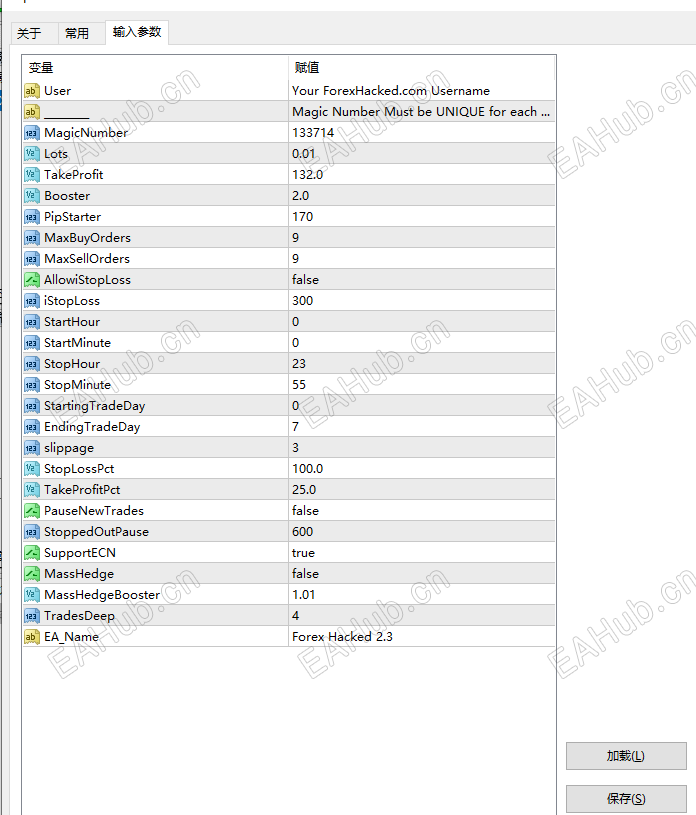
Task: Click the MaxBuyOrders variable name
Action: coord(87,238)
